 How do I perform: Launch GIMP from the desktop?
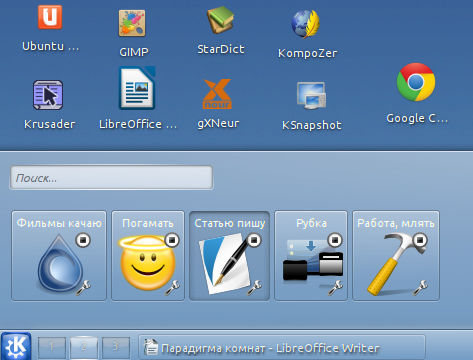[132, 23]
